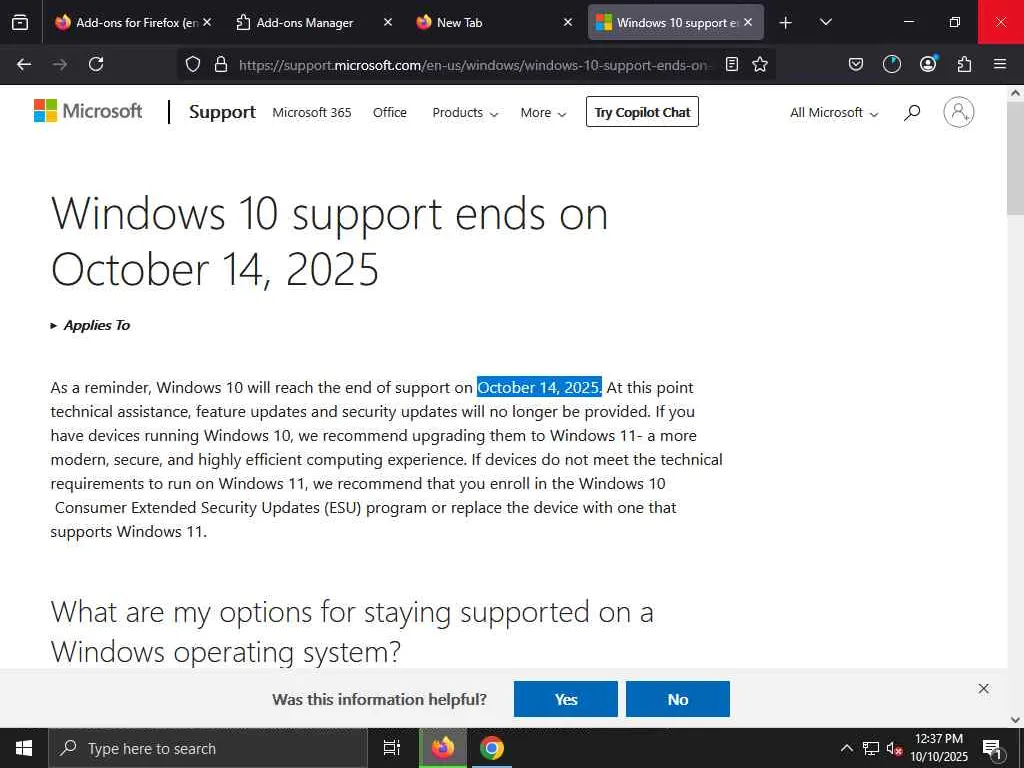Close the Add-ons Manager tab
Viewport: 1024px width, 768px height.
388,22
